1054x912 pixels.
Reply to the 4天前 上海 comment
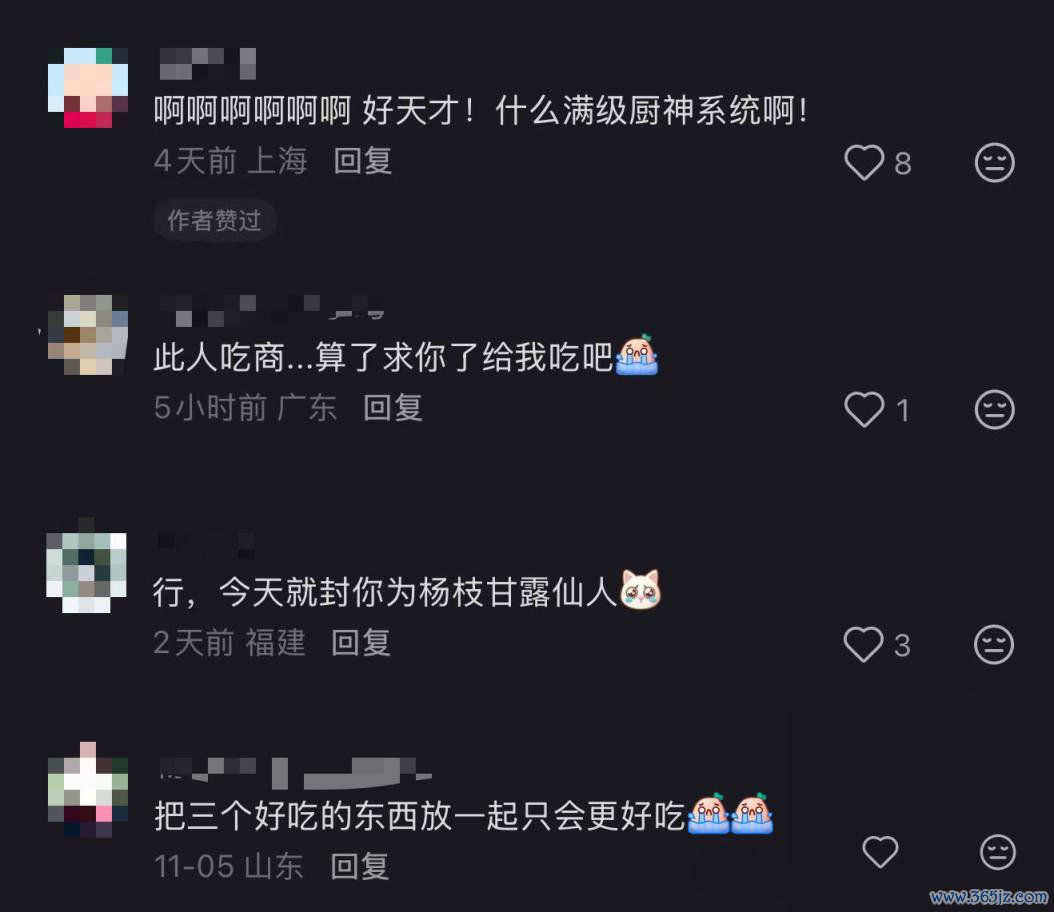(363, 161)
